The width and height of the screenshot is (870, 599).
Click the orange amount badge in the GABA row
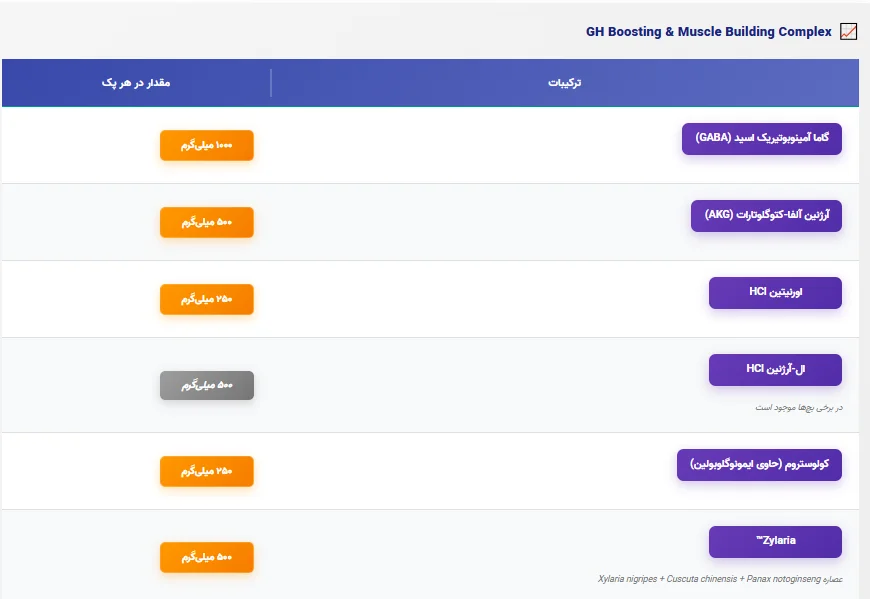[207, 145]
